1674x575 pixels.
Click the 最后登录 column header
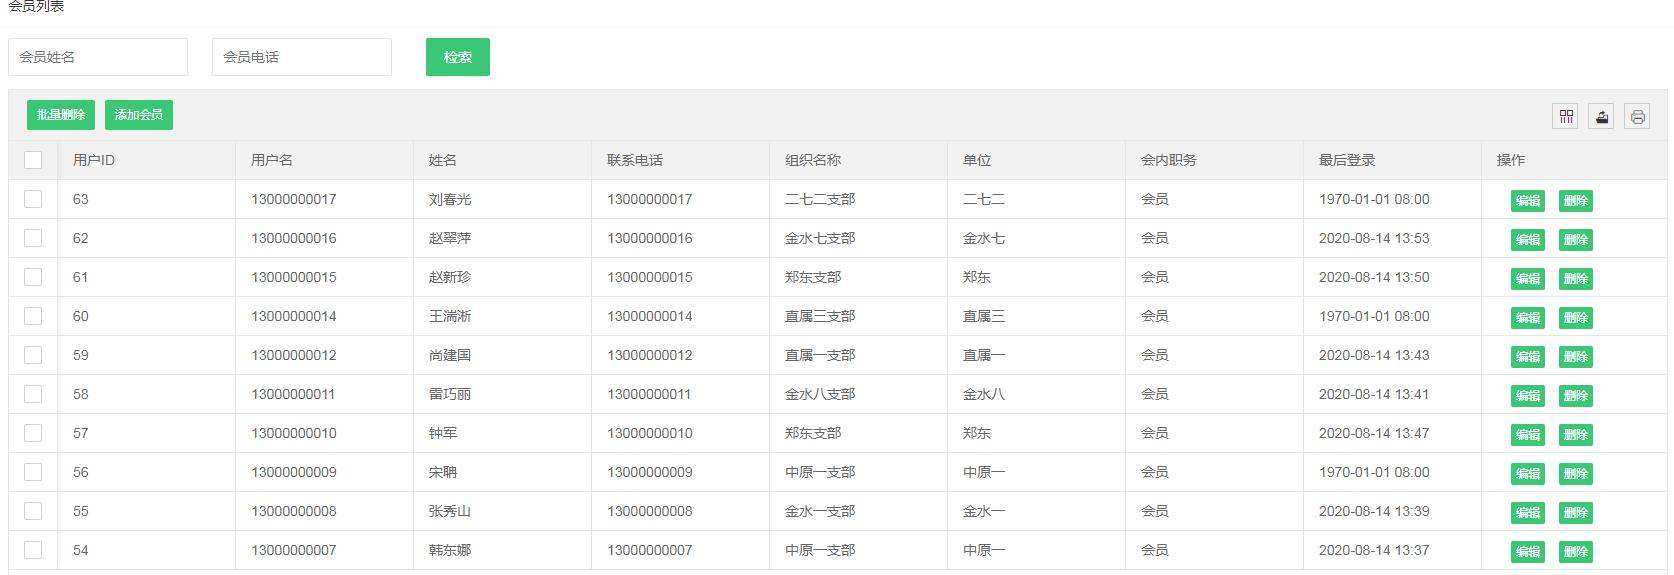pos(1347,160)
